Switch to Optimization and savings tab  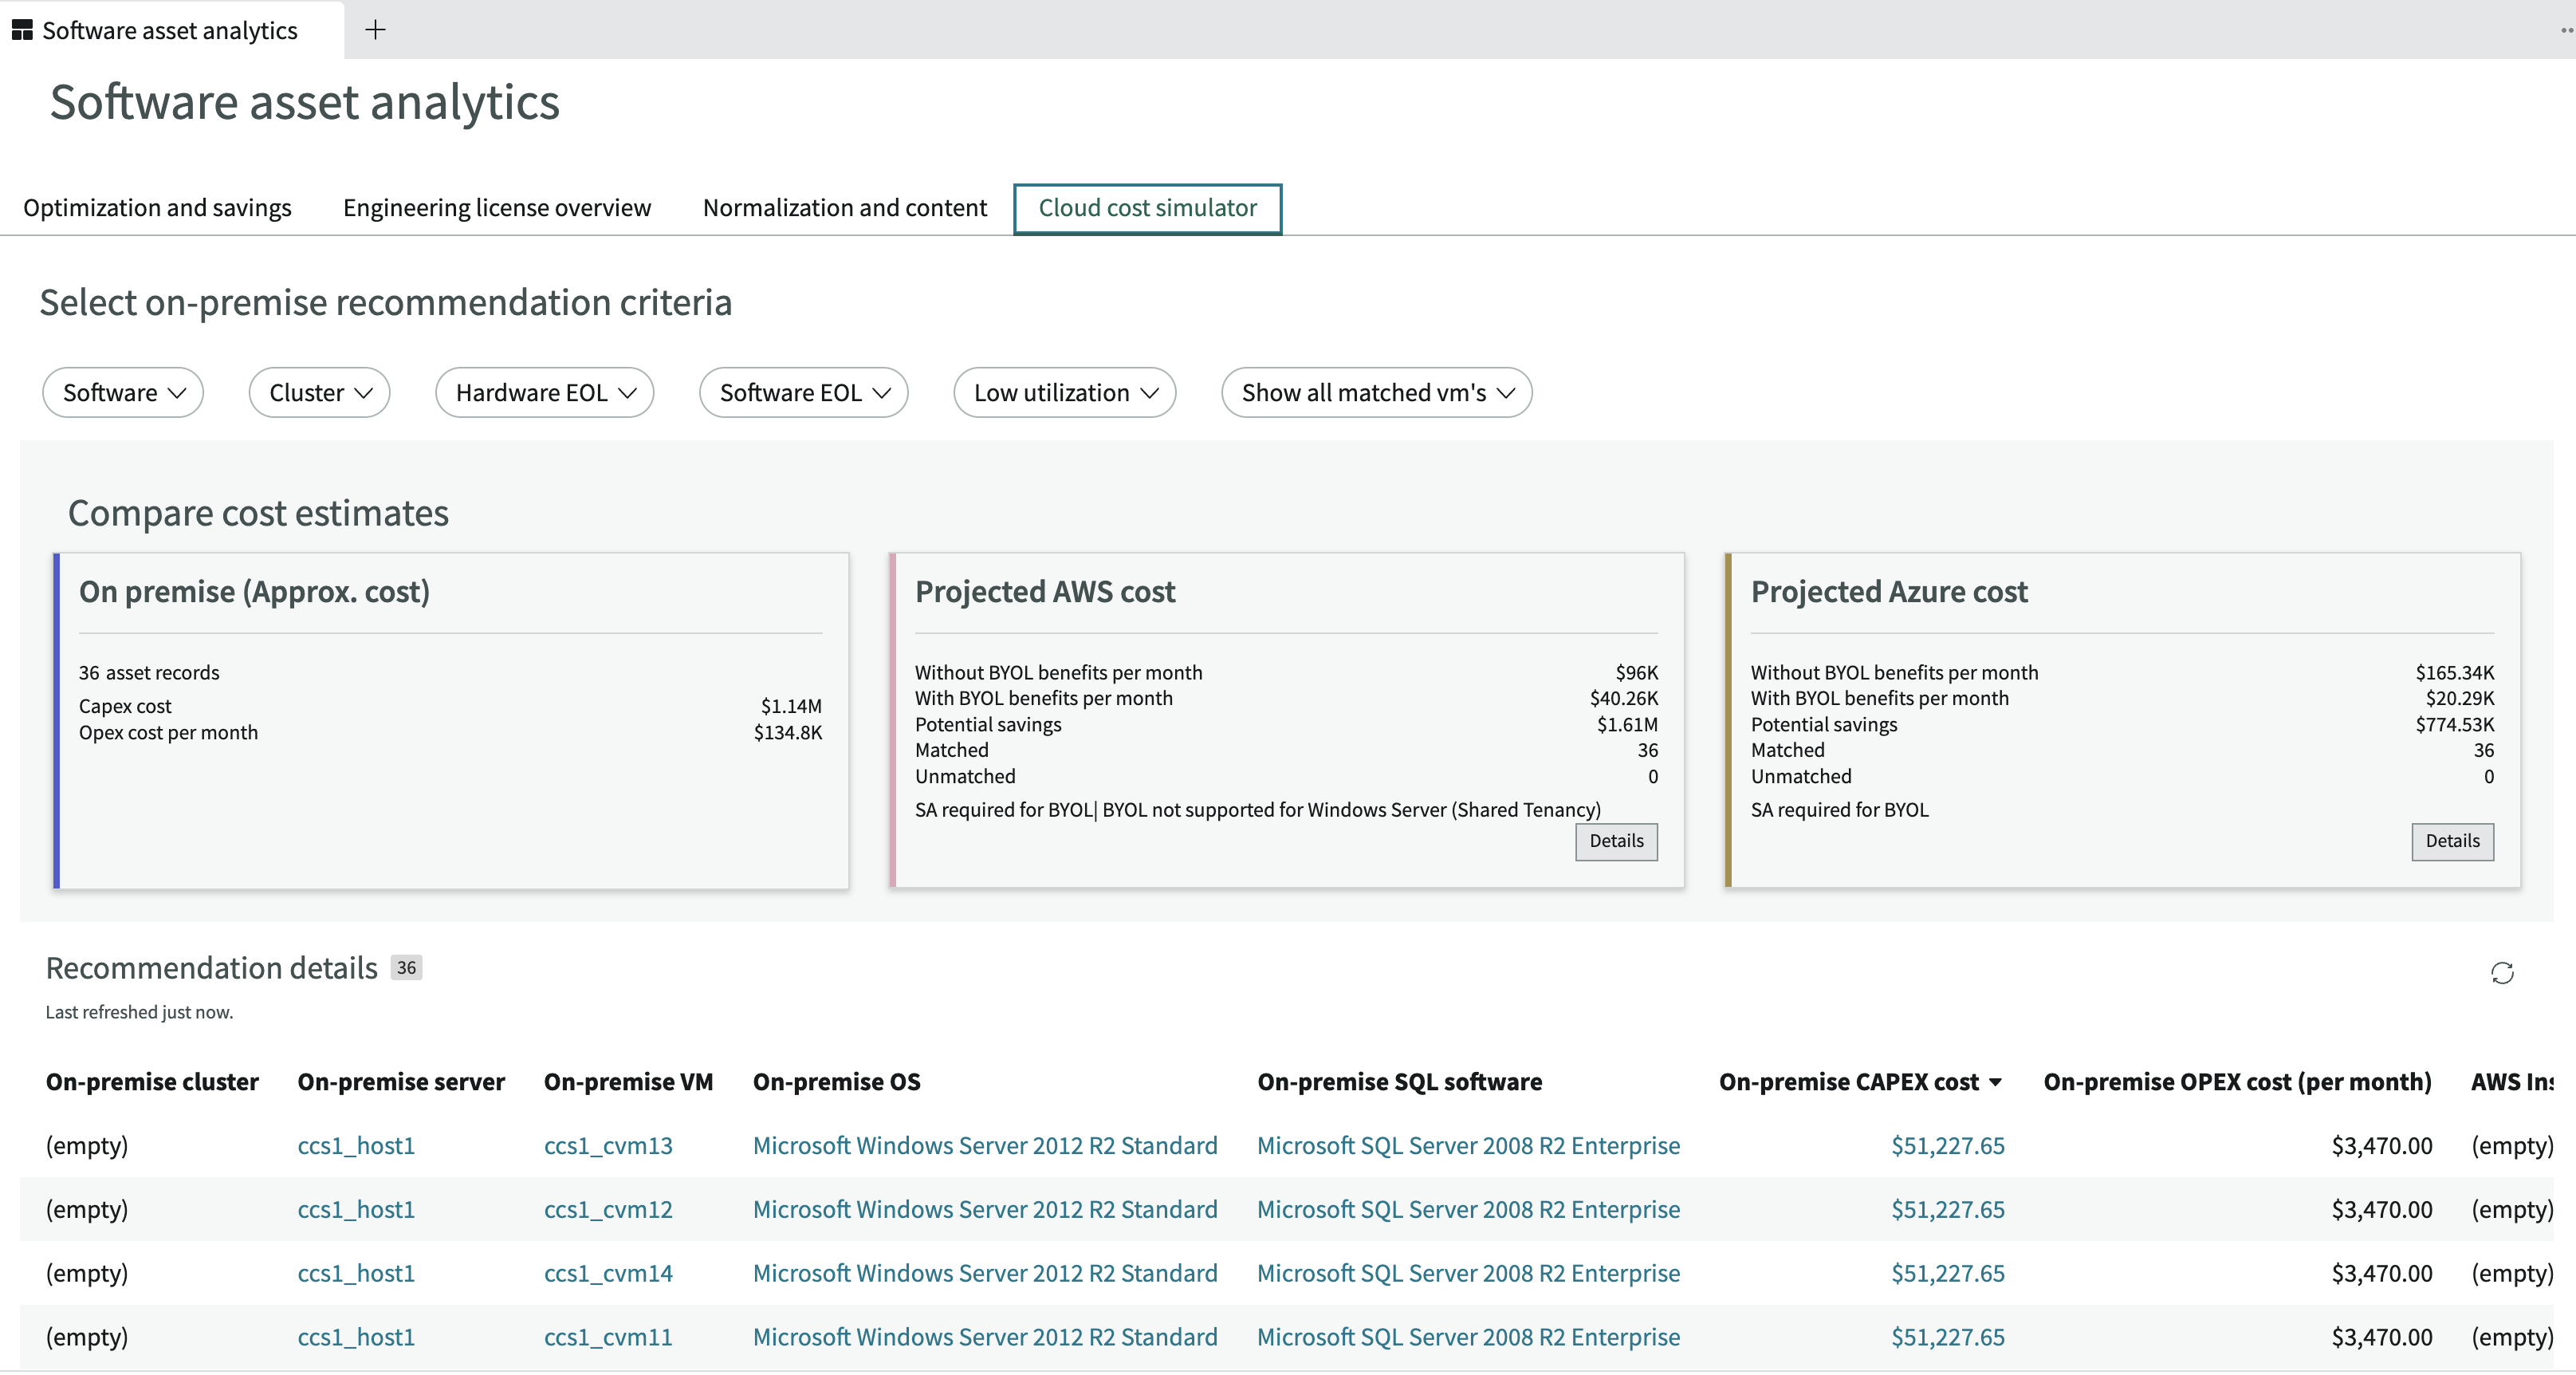tap(157, 207)
